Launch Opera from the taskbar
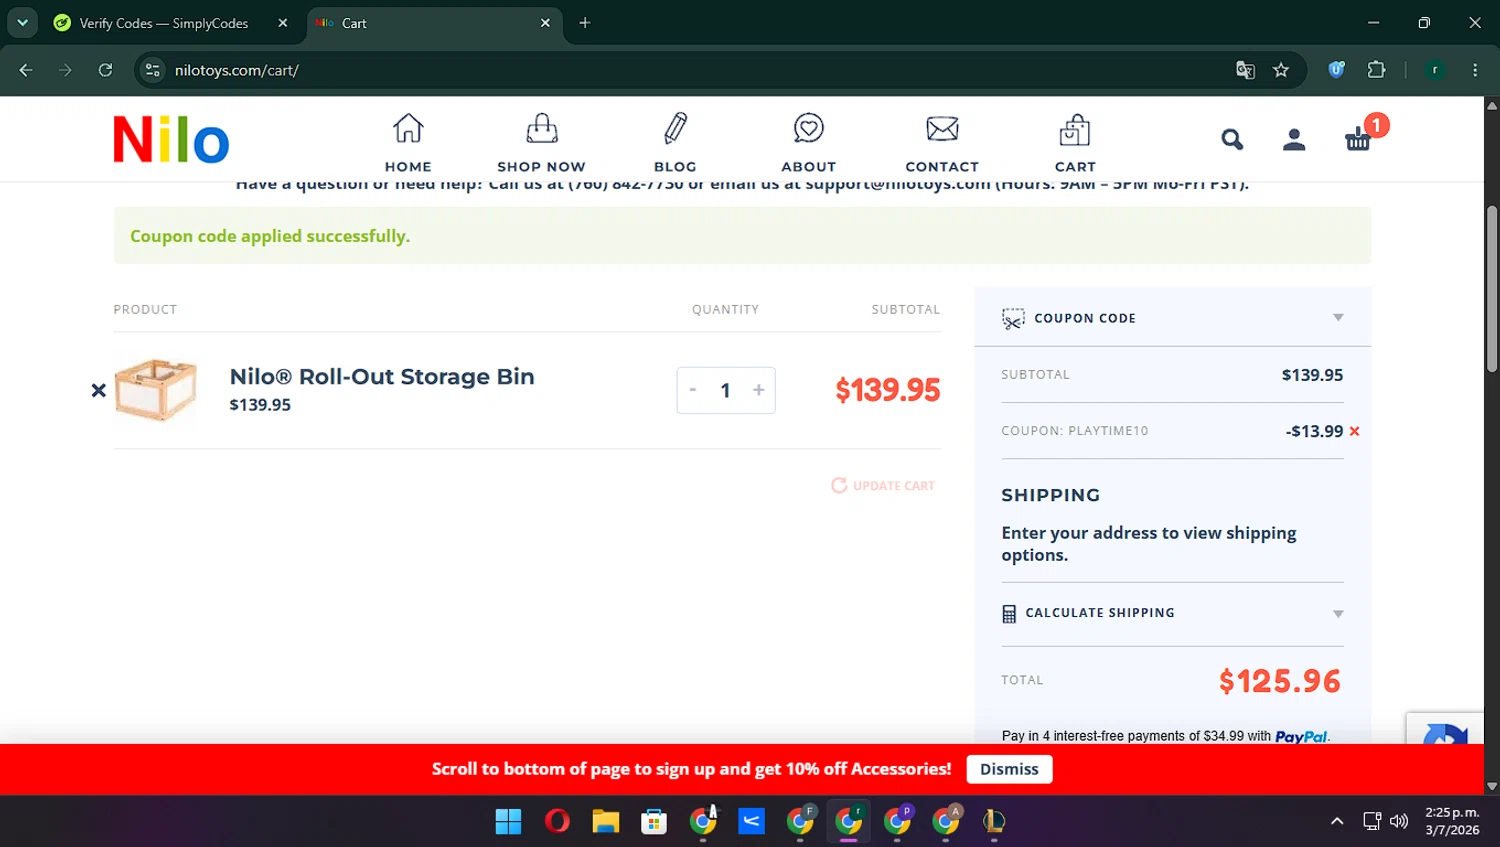 tap(557, 821)
